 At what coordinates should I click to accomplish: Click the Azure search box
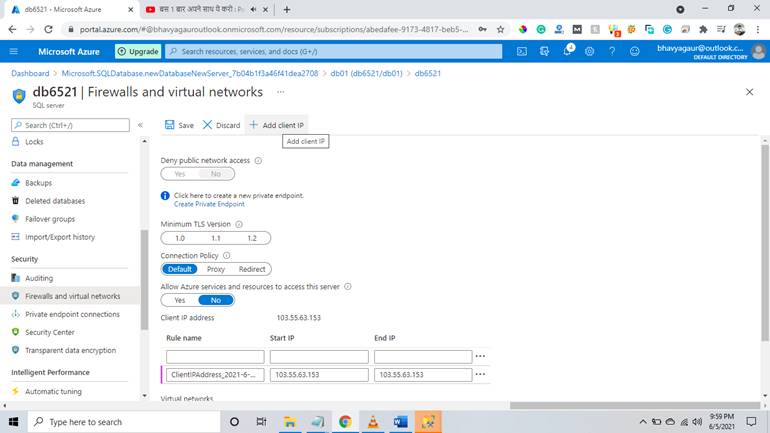(x=333, y=51)
